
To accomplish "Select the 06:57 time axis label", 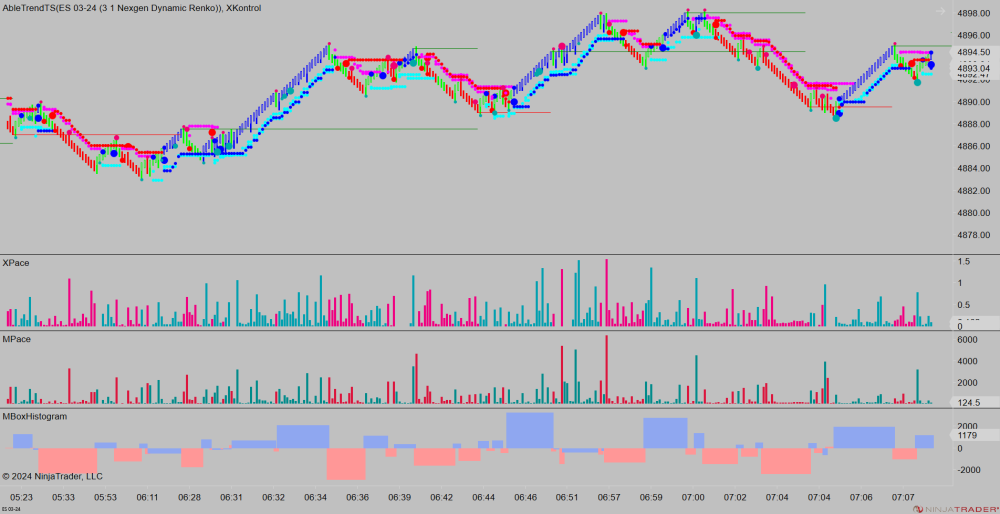I will [x=609, y=497].
